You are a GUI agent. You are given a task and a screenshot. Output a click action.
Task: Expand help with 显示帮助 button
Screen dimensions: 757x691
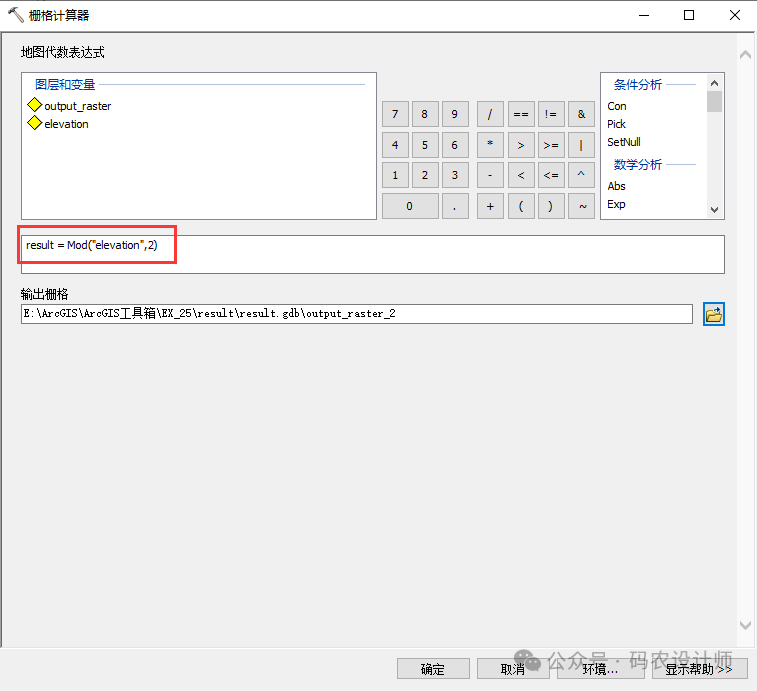pos(699,669)
